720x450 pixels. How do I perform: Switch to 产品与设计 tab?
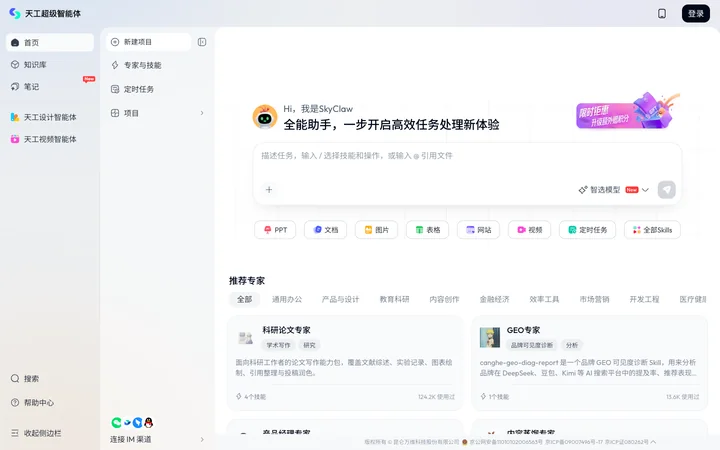340,299
